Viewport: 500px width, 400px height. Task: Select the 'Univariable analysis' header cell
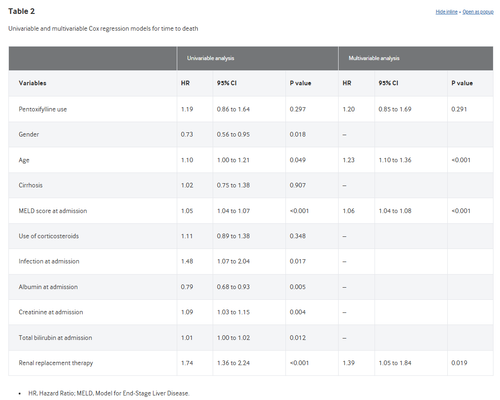click(257, 58)
